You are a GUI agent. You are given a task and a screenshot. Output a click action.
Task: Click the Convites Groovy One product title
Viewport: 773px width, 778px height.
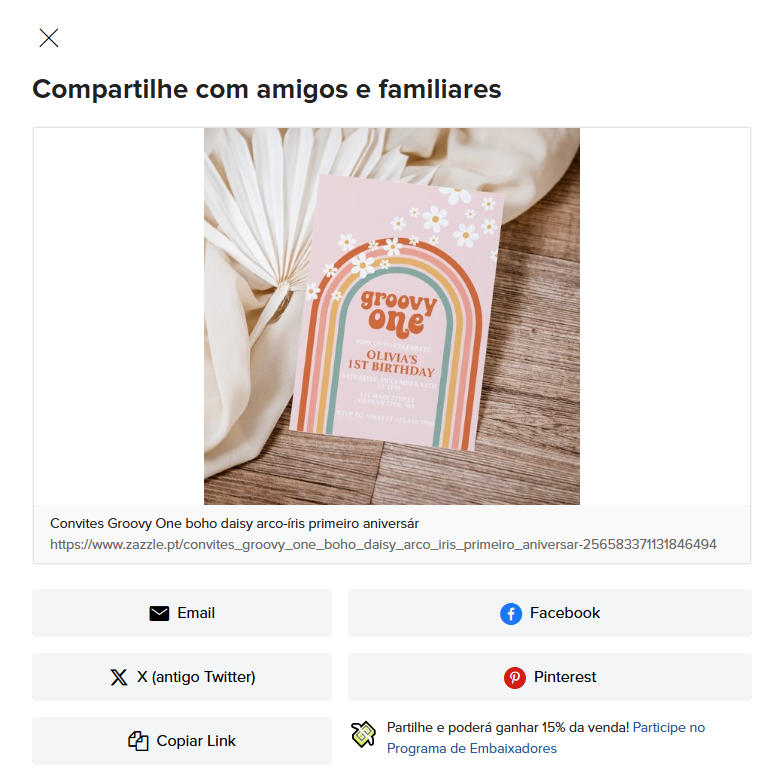234,523
